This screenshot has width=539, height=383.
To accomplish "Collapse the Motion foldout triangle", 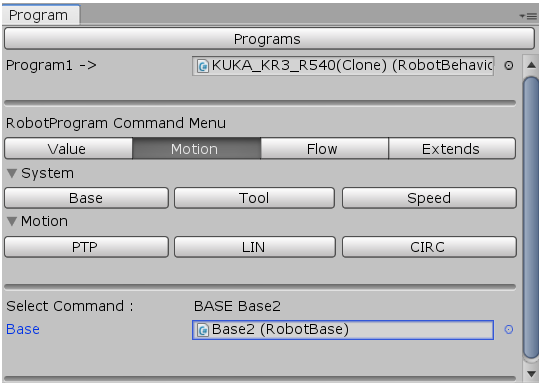I will (x=12, y=221).
